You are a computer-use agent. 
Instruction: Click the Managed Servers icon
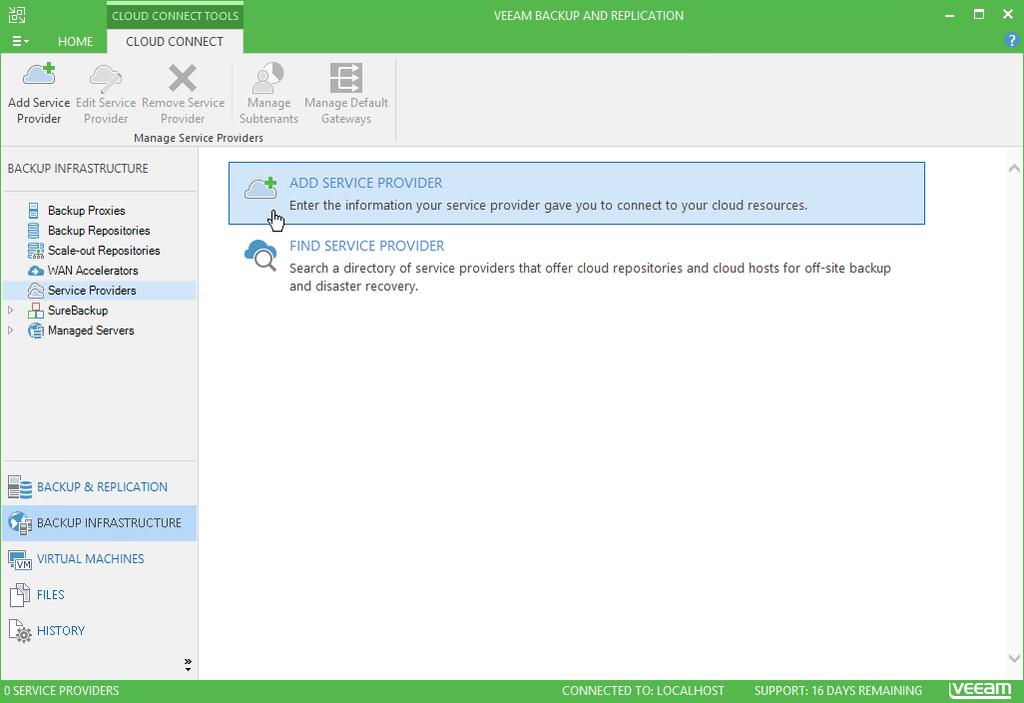pos(35,331)
